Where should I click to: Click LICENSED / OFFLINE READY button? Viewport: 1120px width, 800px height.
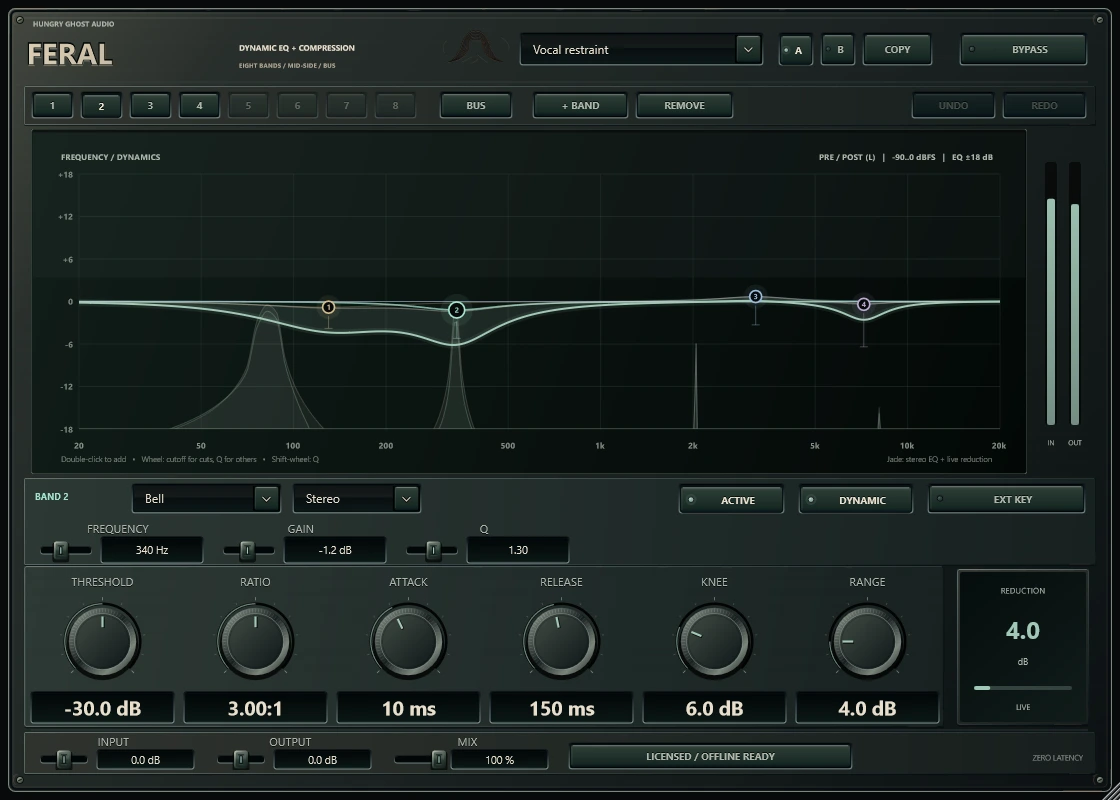(710, 756)
